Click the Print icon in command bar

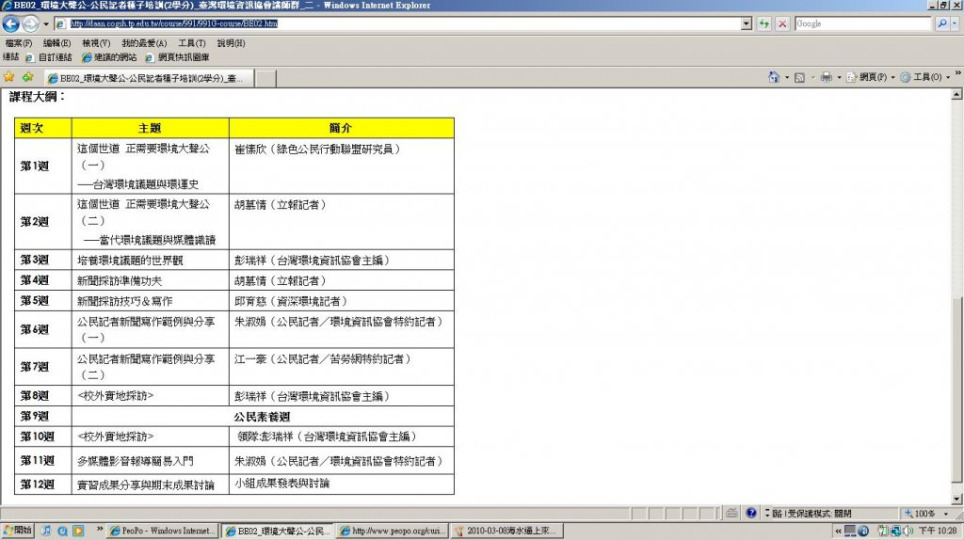[x=826, y=77]
